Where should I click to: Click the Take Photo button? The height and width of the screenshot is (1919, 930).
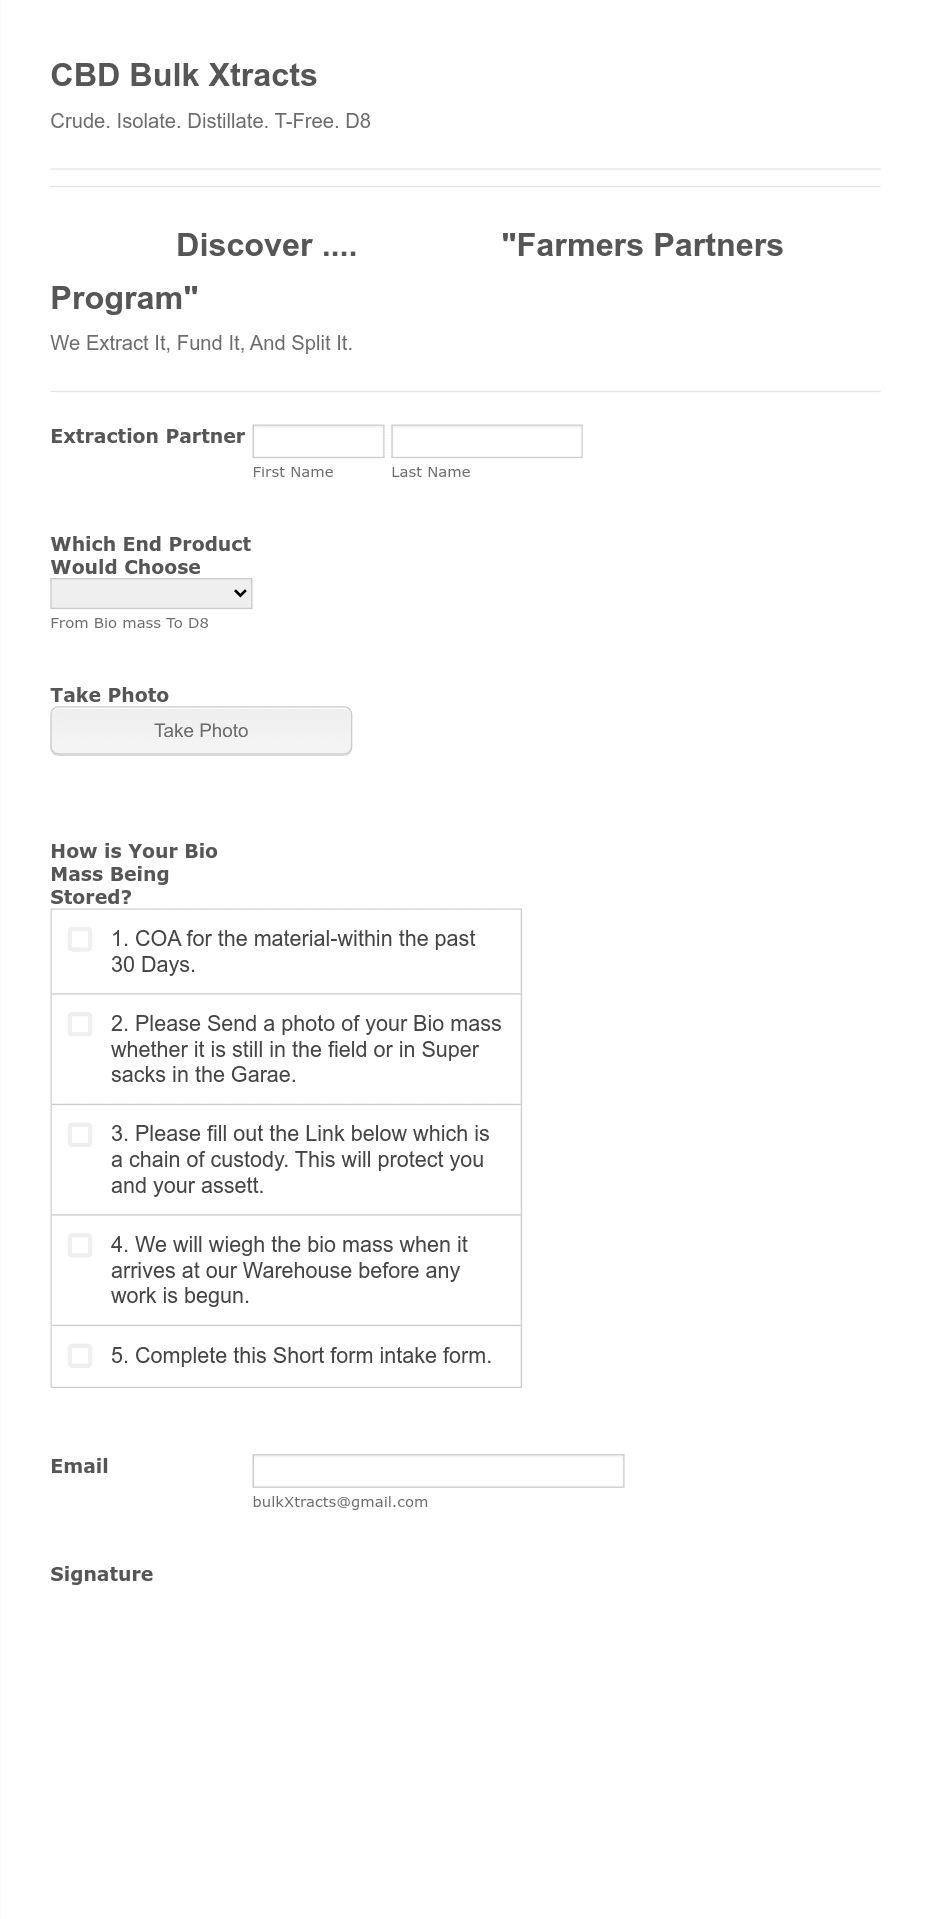point(201,731)
